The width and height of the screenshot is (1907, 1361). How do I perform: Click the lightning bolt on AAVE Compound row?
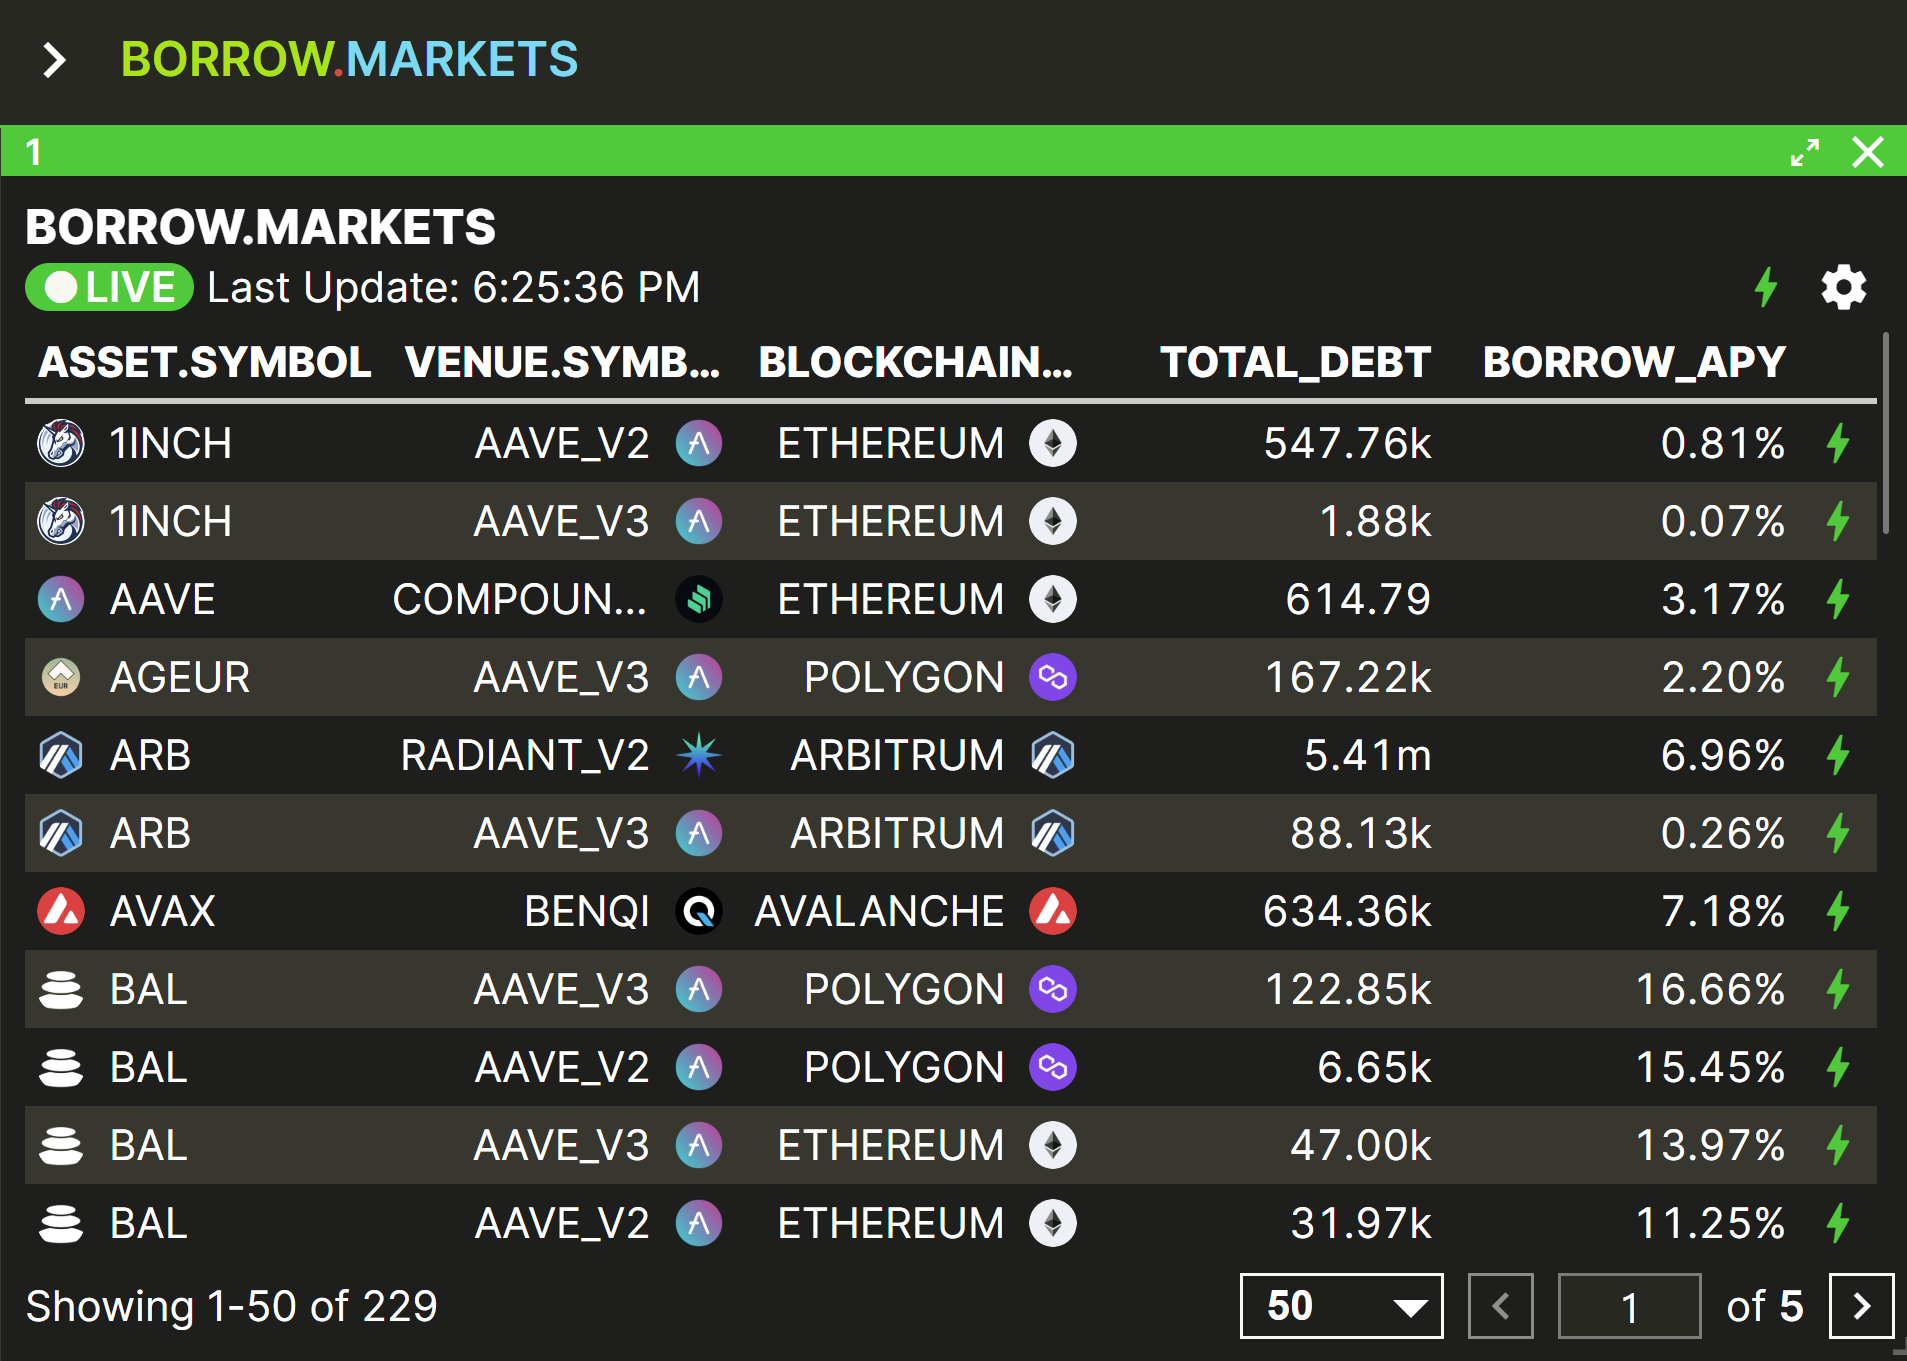coord(1838,599)
